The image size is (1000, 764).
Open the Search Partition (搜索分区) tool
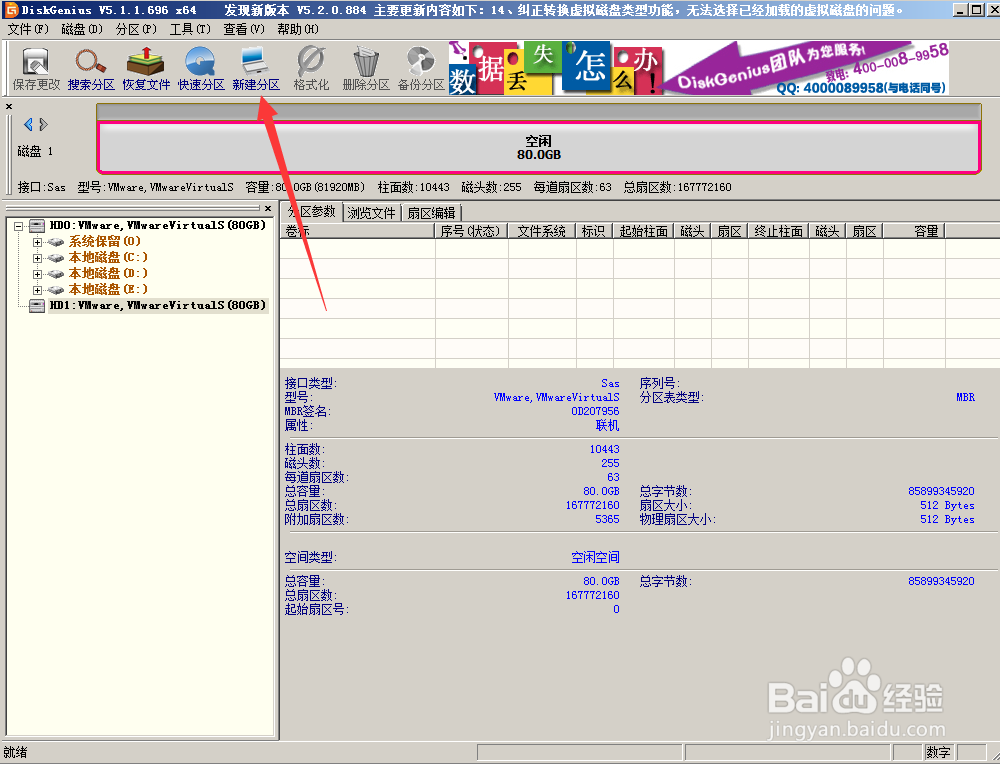[91, 69]
